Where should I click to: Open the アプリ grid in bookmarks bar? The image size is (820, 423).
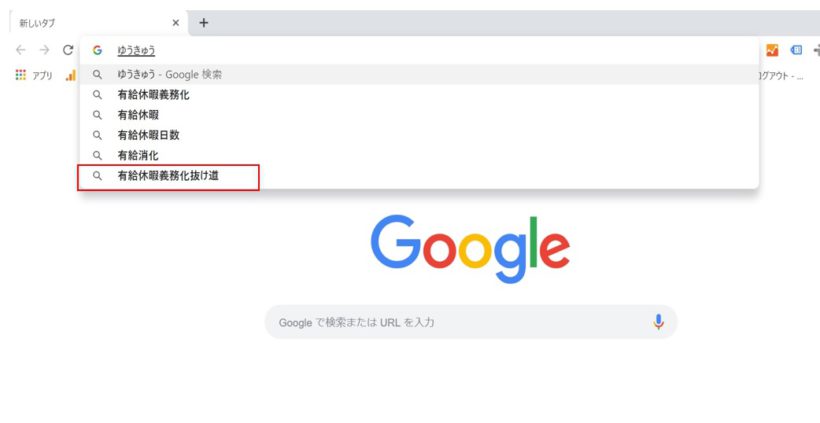click(34, 75)
